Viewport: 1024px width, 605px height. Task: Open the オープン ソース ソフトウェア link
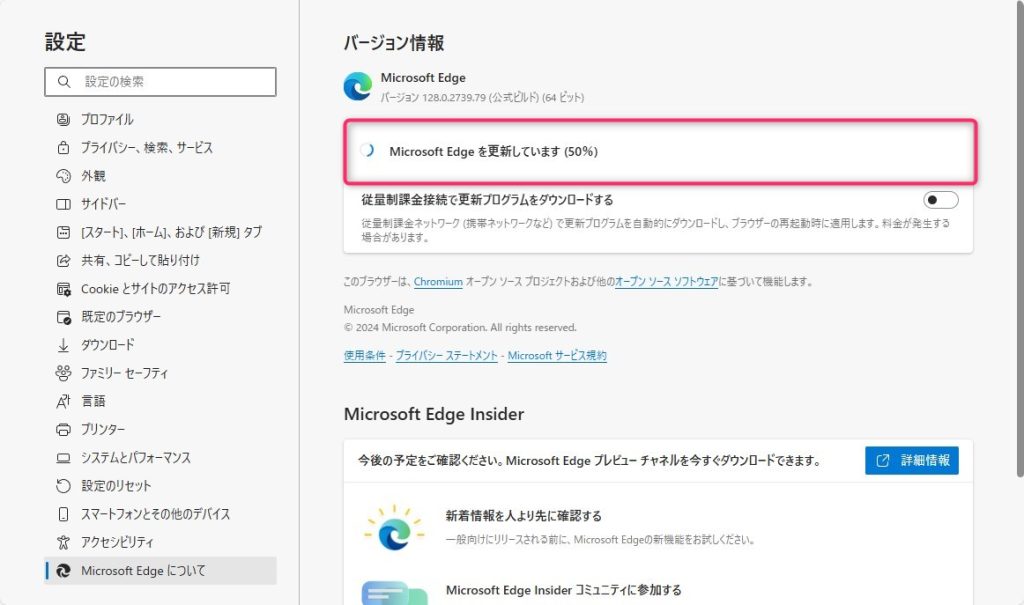pyautogui.click(x=666, y=282)
